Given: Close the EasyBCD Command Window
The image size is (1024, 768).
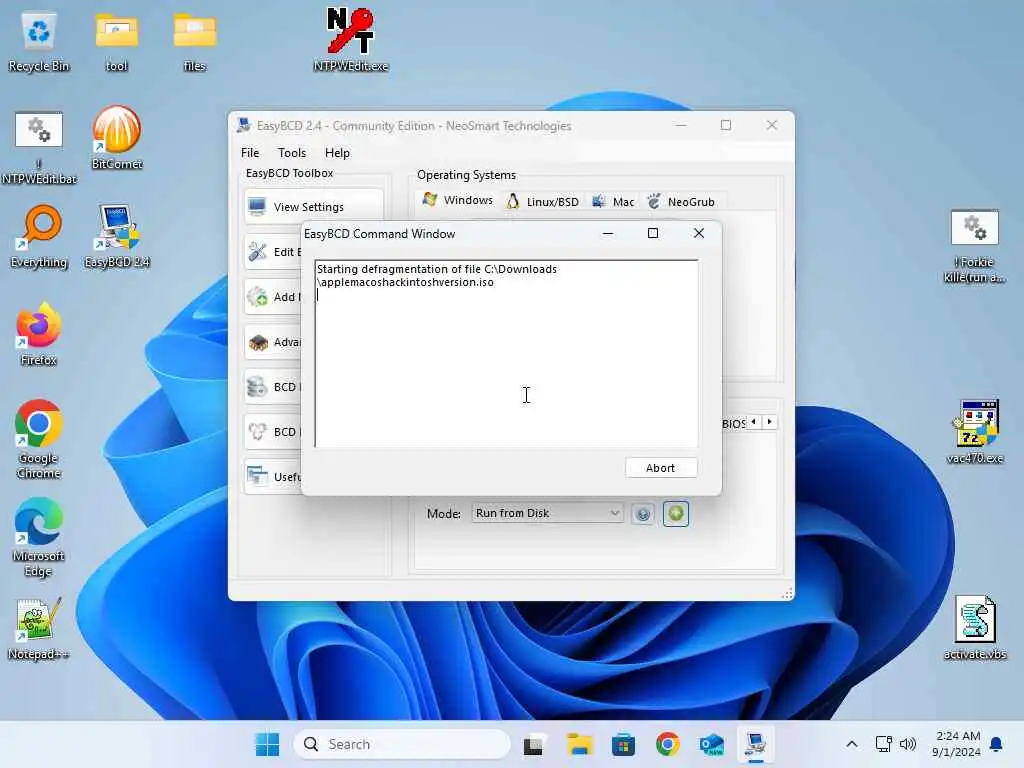Looking at the screenshot, I should [x=699, y=233].
